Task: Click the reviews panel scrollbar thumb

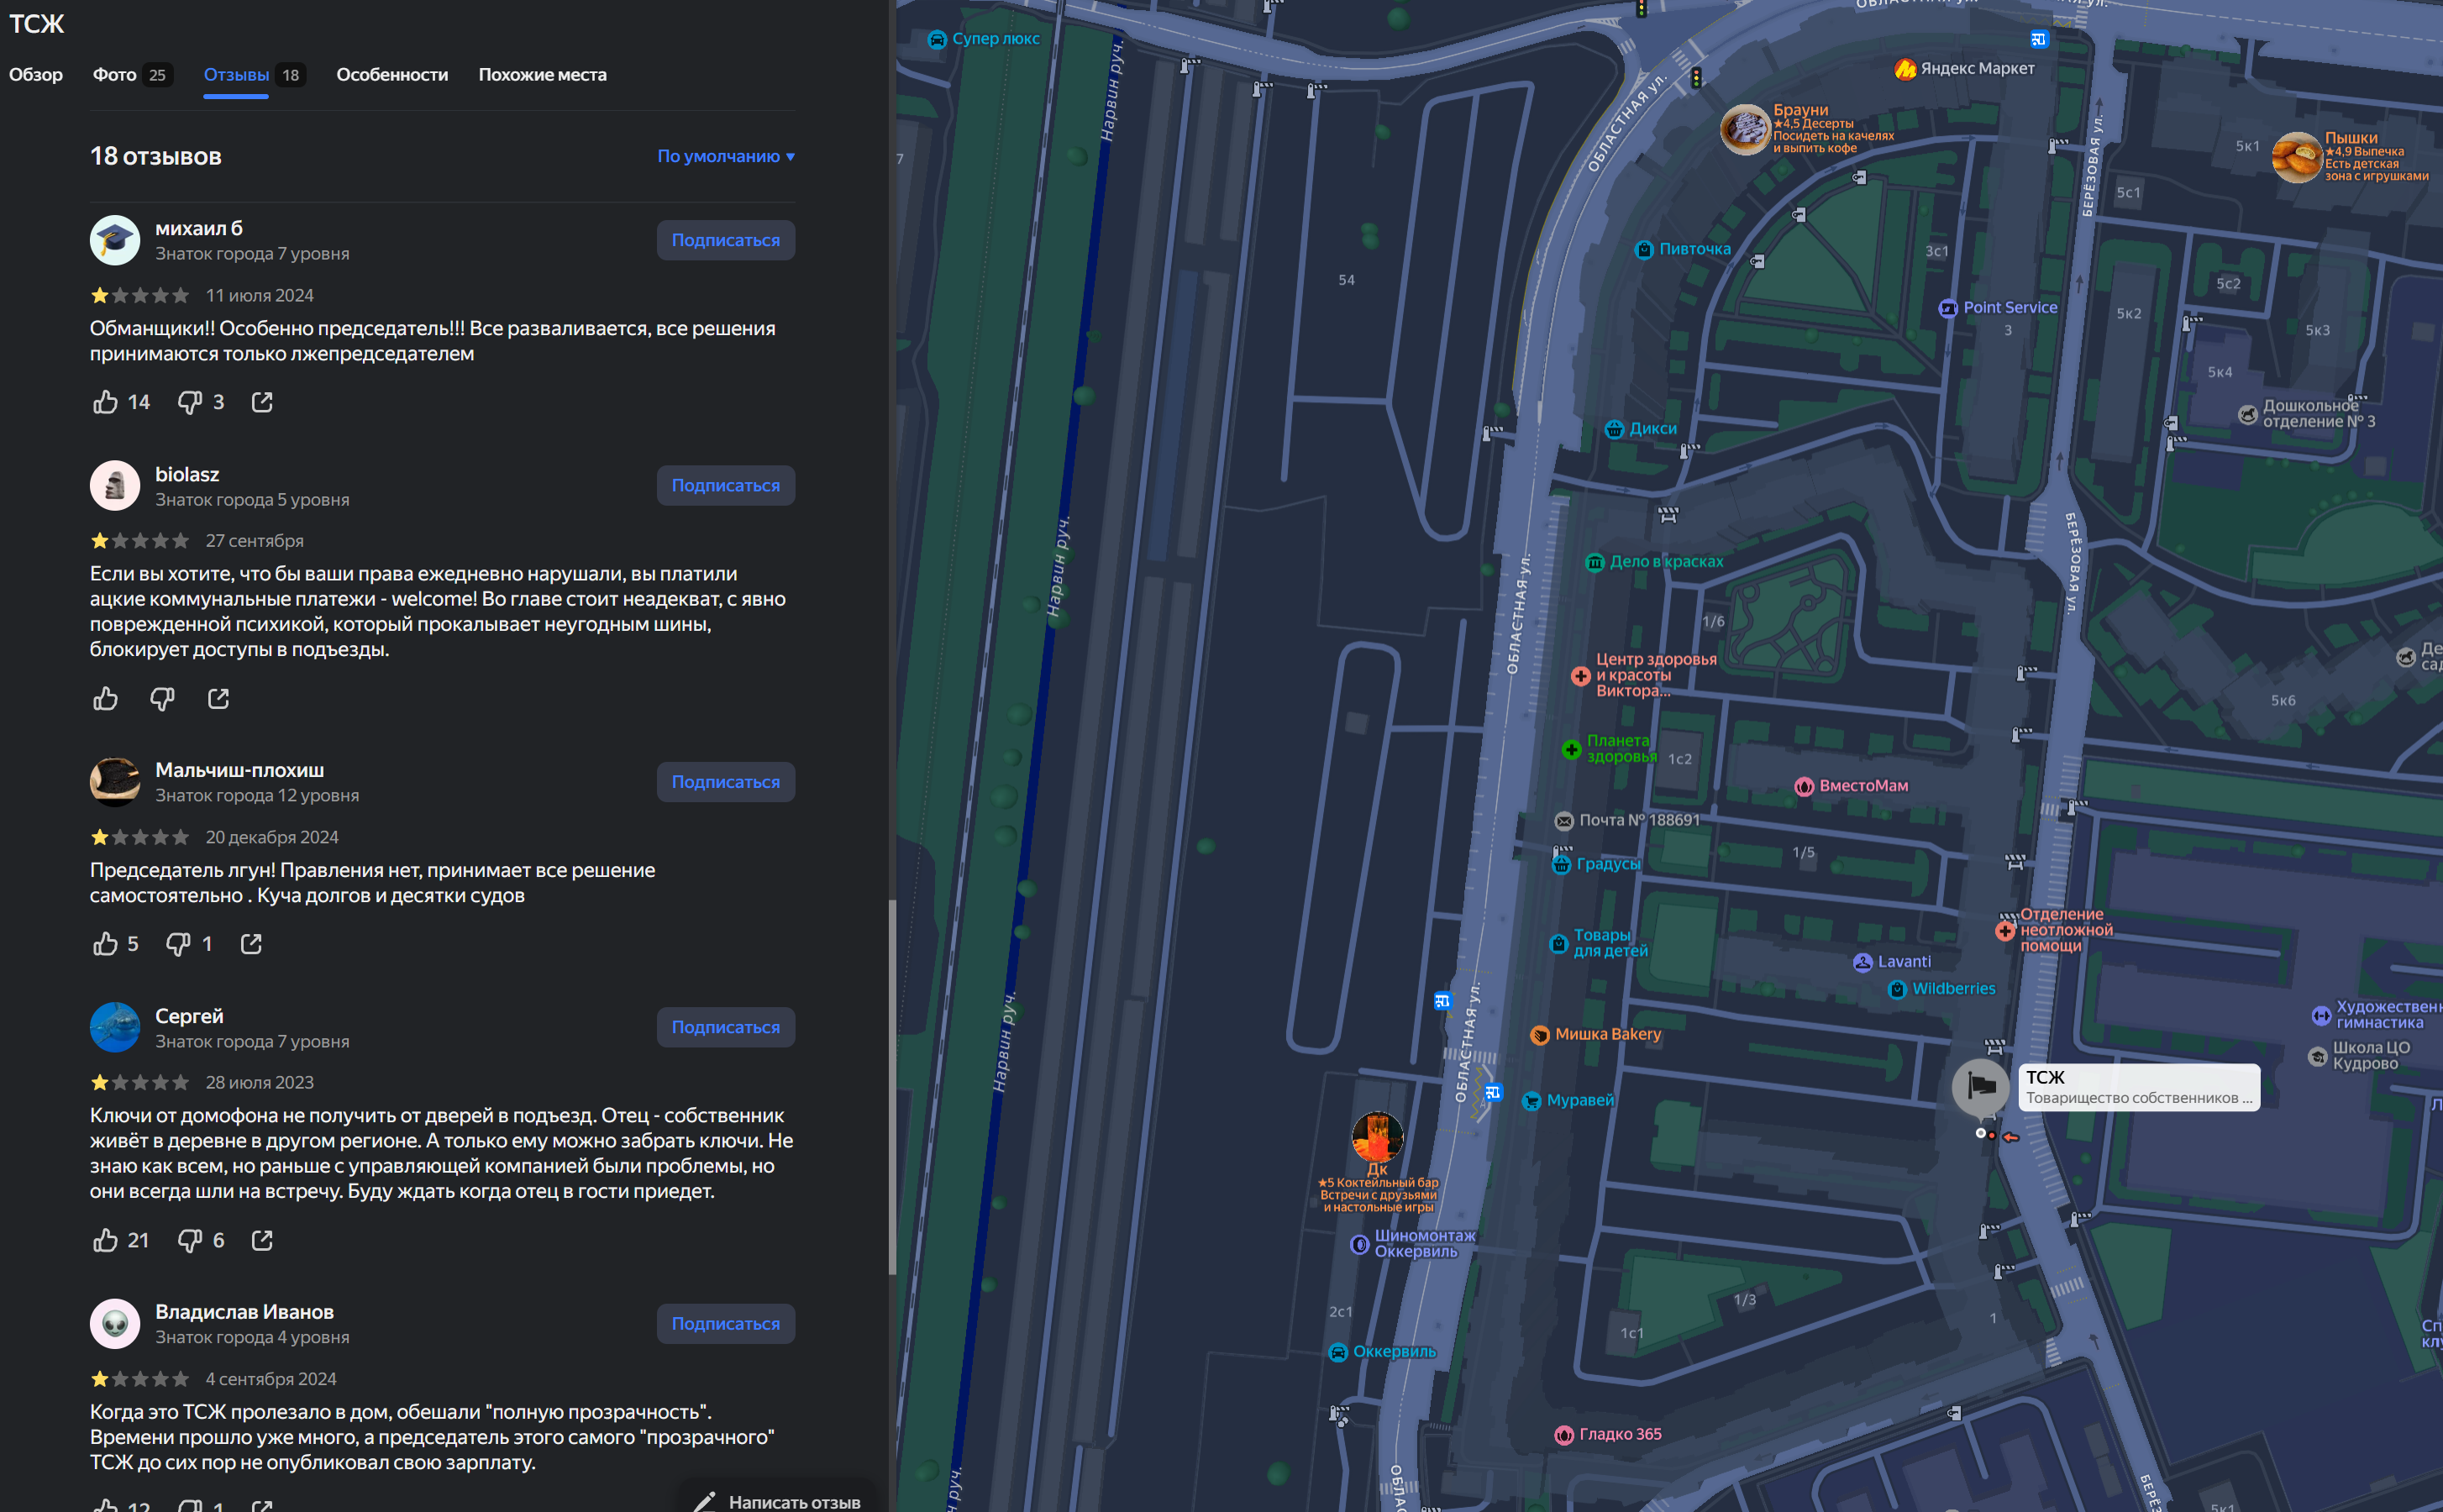Action: click(x=891, y=1085)
